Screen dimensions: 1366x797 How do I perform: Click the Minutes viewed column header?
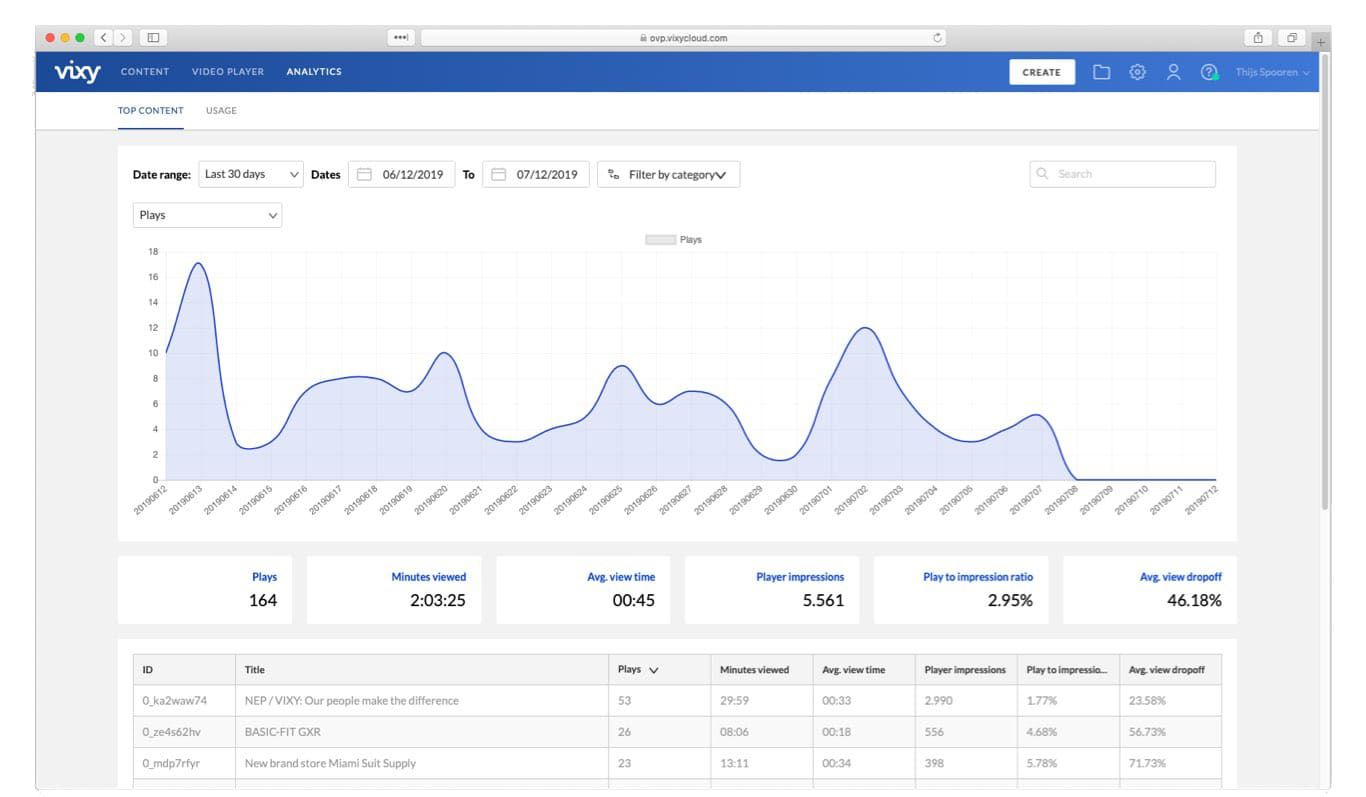click(761, 670)
